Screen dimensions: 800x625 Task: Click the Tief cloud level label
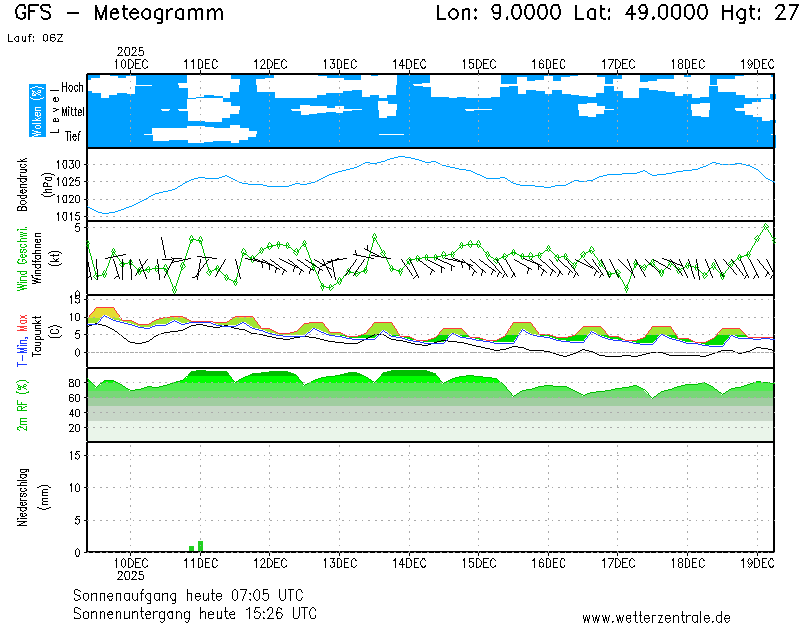[x=73, y=137]
